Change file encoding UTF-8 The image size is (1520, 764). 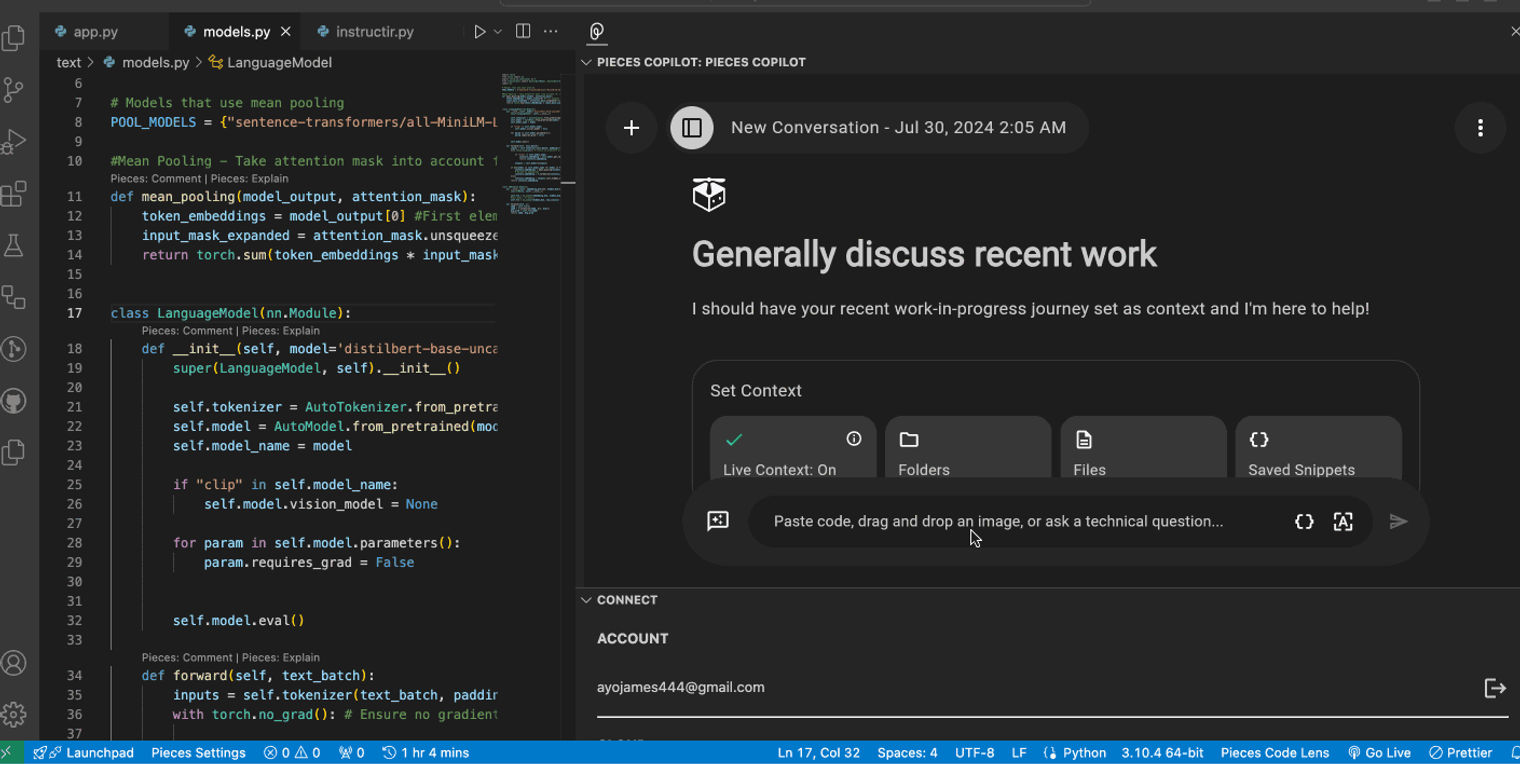click(974, 753)
